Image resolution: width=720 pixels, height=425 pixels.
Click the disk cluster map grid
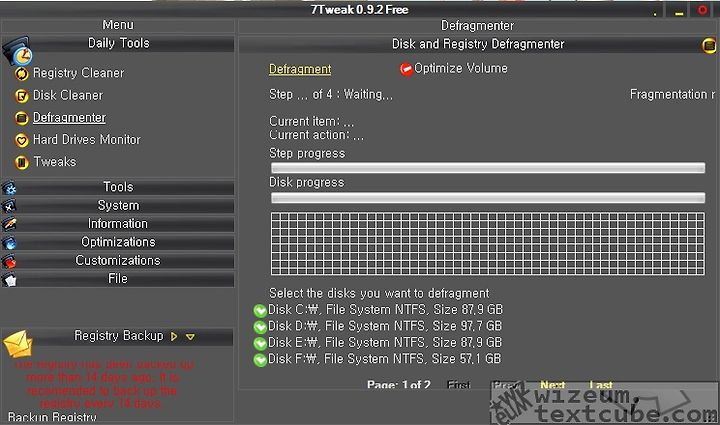click(x=488, y=244)
